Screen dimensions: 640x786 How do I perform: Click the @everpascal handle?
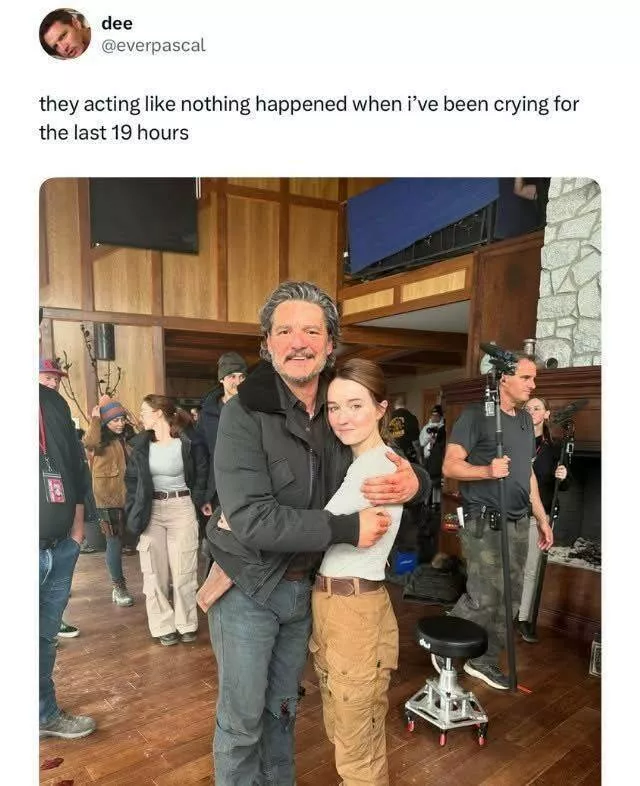pyautogui.click(x=153, y=46)
